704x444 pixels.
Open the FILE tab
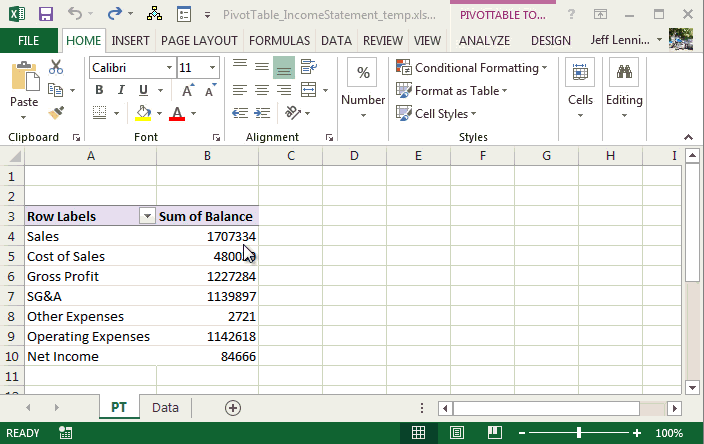29,41
